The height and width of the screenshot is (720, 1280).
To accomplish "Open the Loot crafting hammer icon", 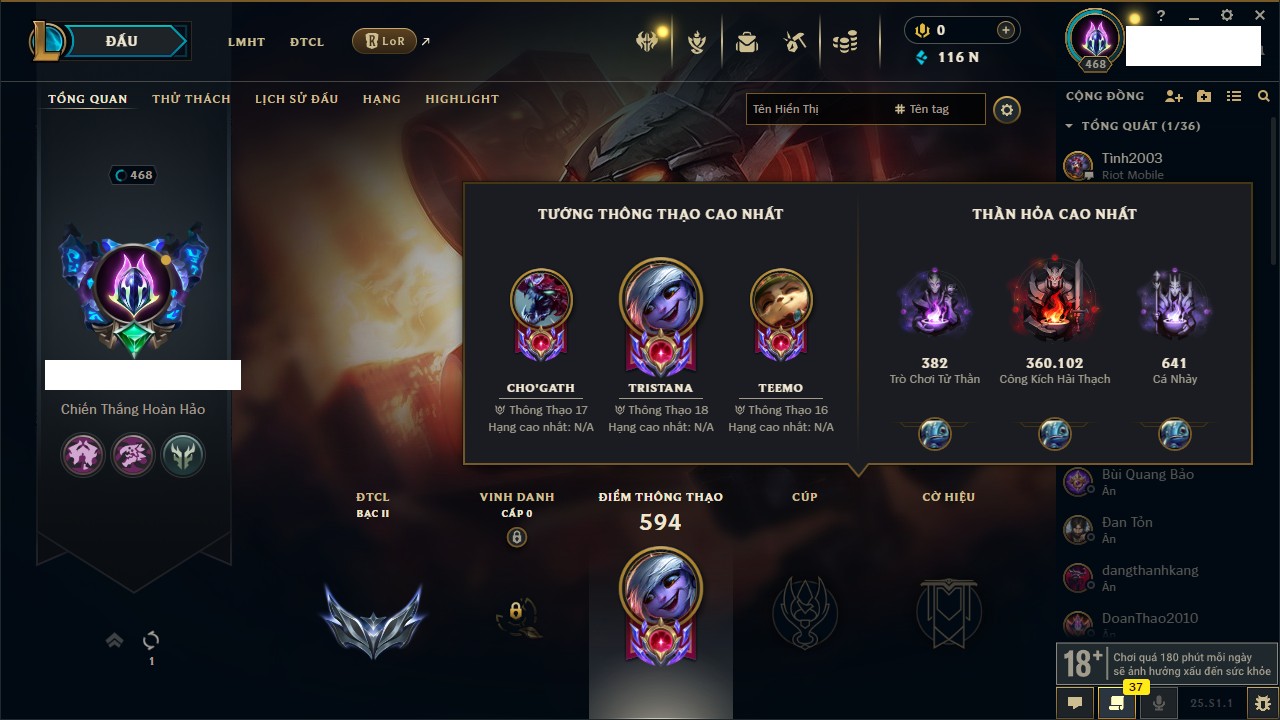I will click(795, 42).
